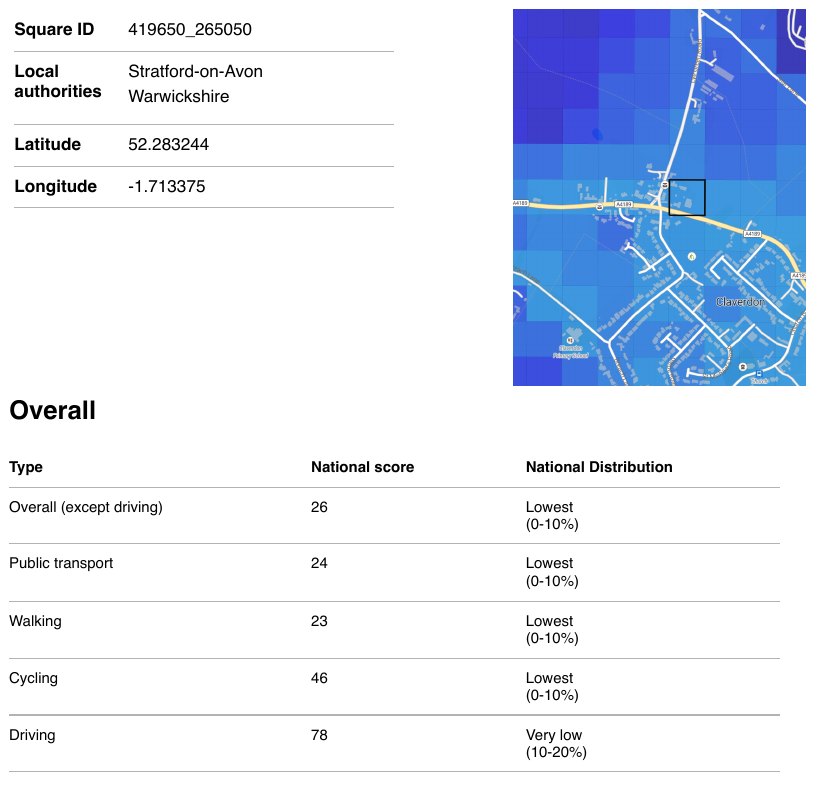Click the Lowest distribution in Overall except driving row
The width and height of the screenshot is (820, 790).
click(552, 516)
